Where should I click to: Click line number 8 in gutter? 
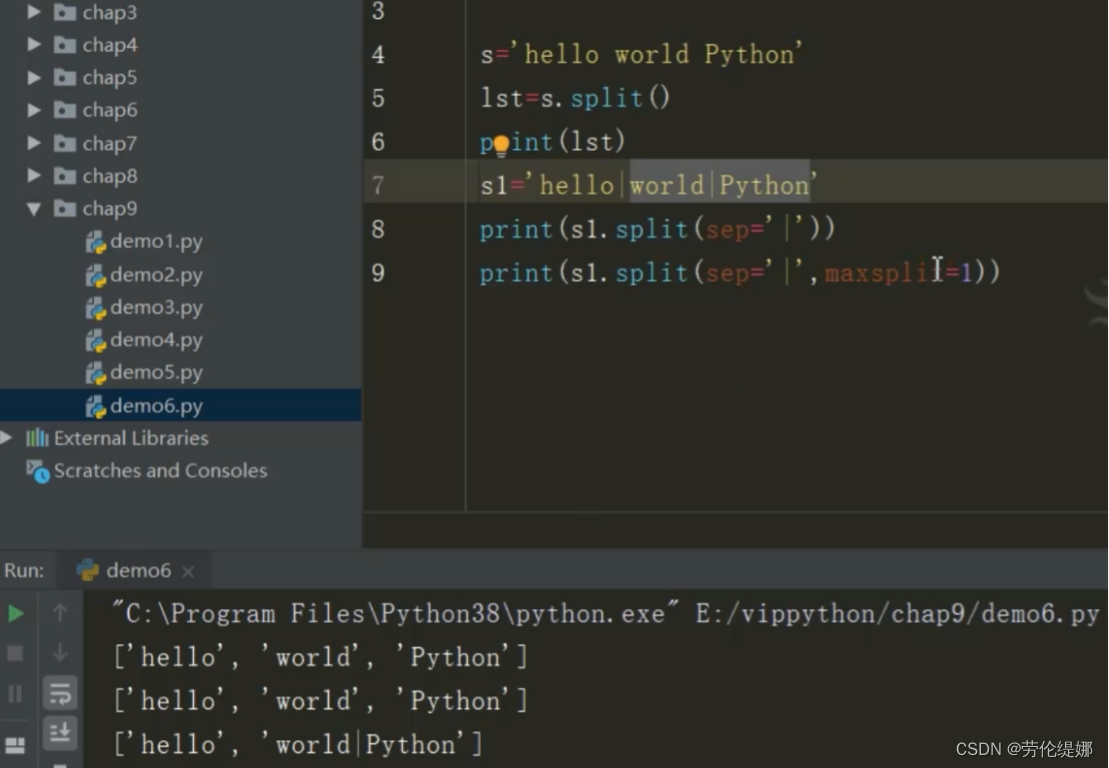378,229
